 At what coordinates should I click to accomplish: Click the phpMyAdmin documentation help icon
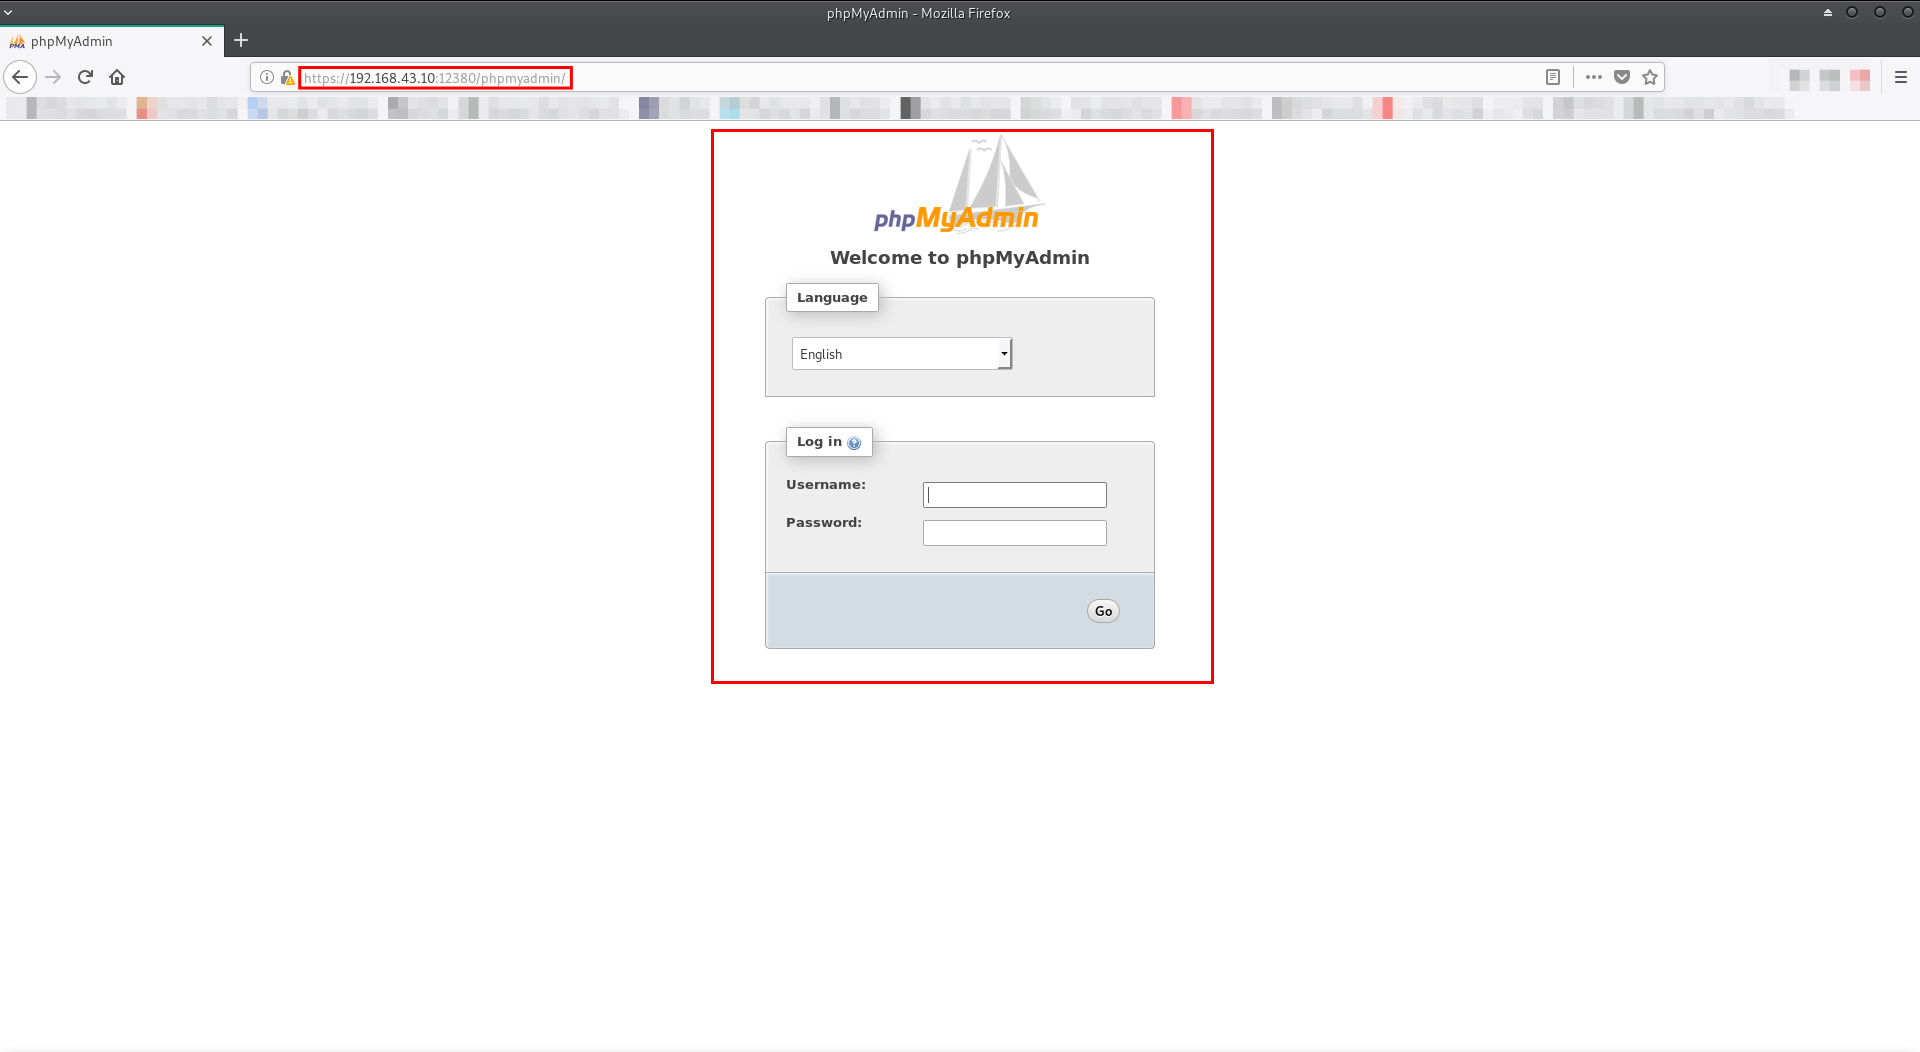[854, 443]
